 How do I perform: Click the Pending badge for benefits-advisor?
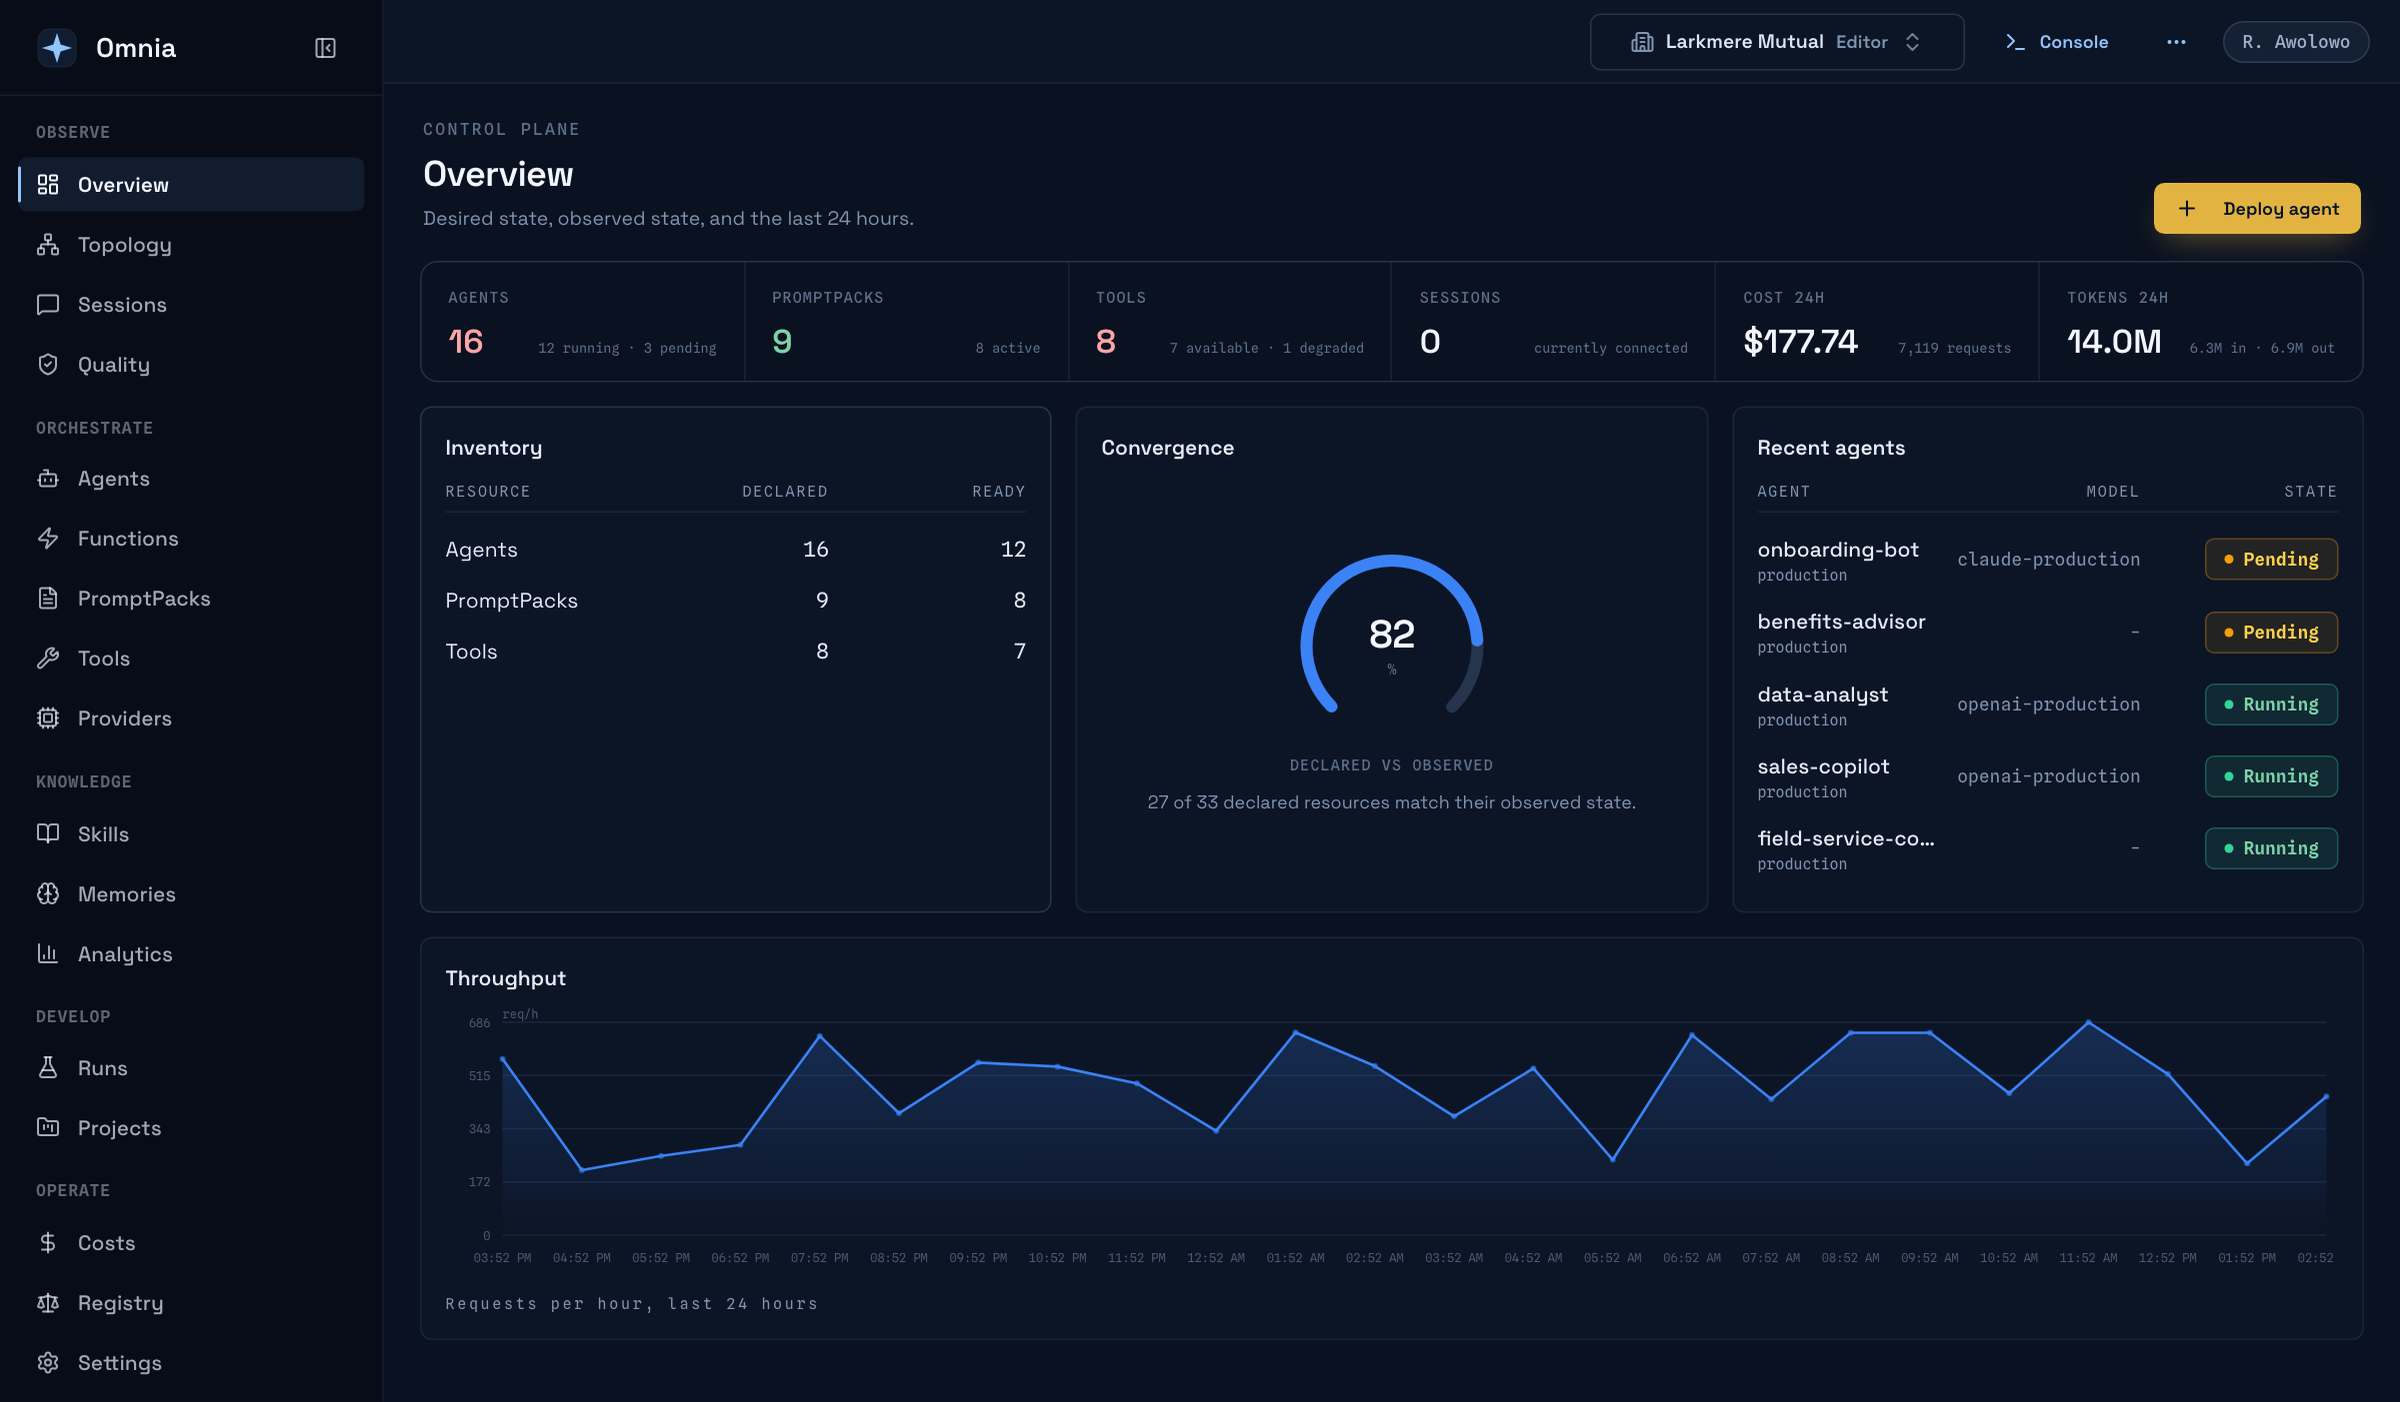coord(2271,632)
